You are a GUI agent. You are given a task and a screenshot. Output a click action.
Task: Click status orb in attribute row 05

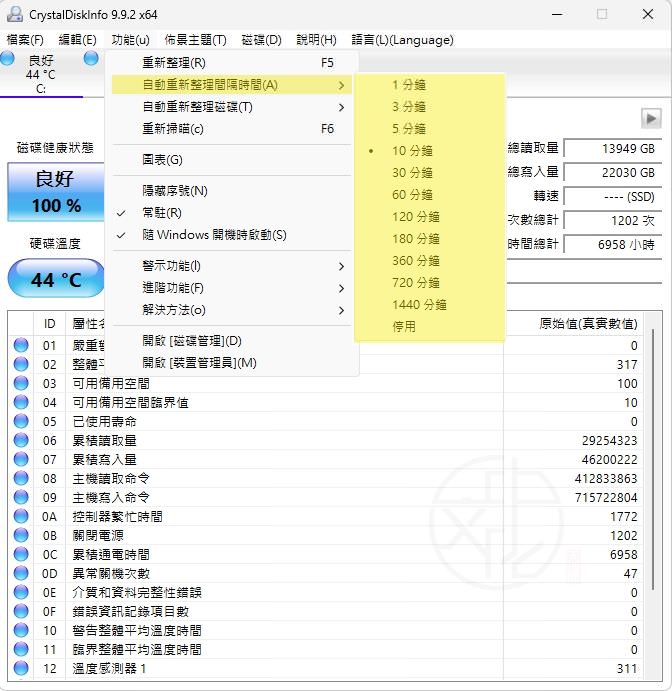21,421
